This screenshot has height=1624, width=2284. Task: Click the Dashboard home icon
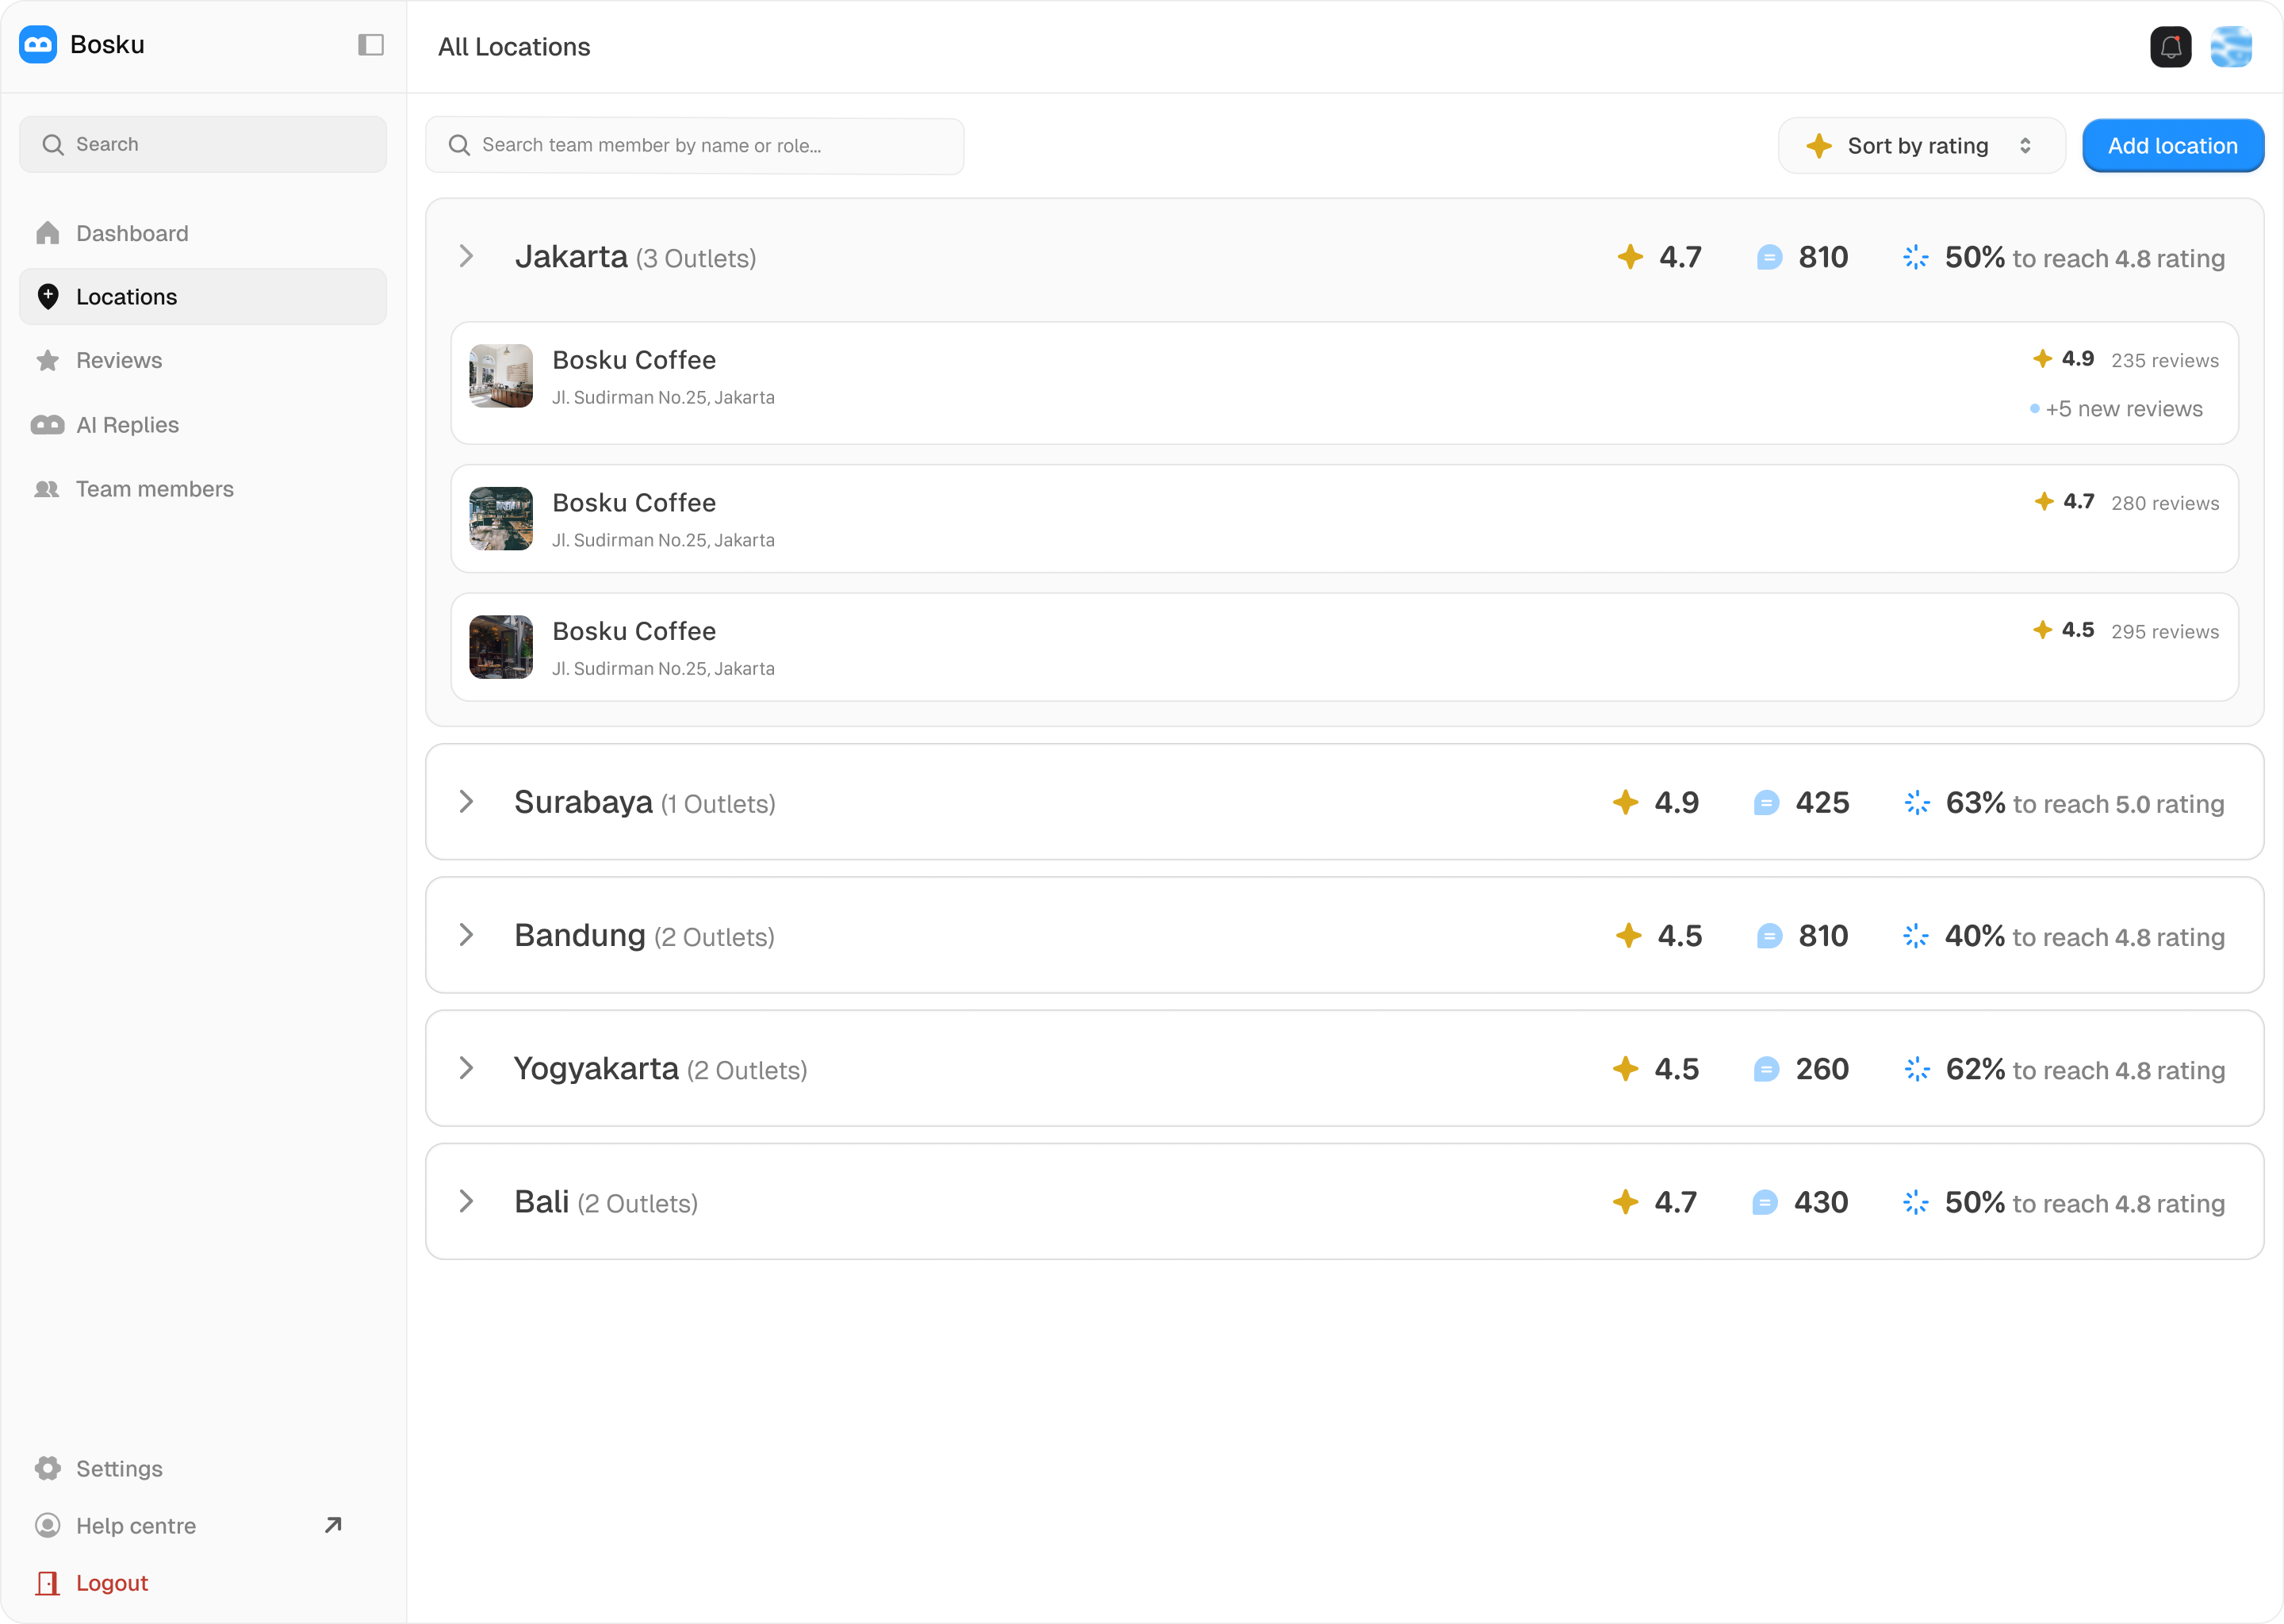[47, 232]
